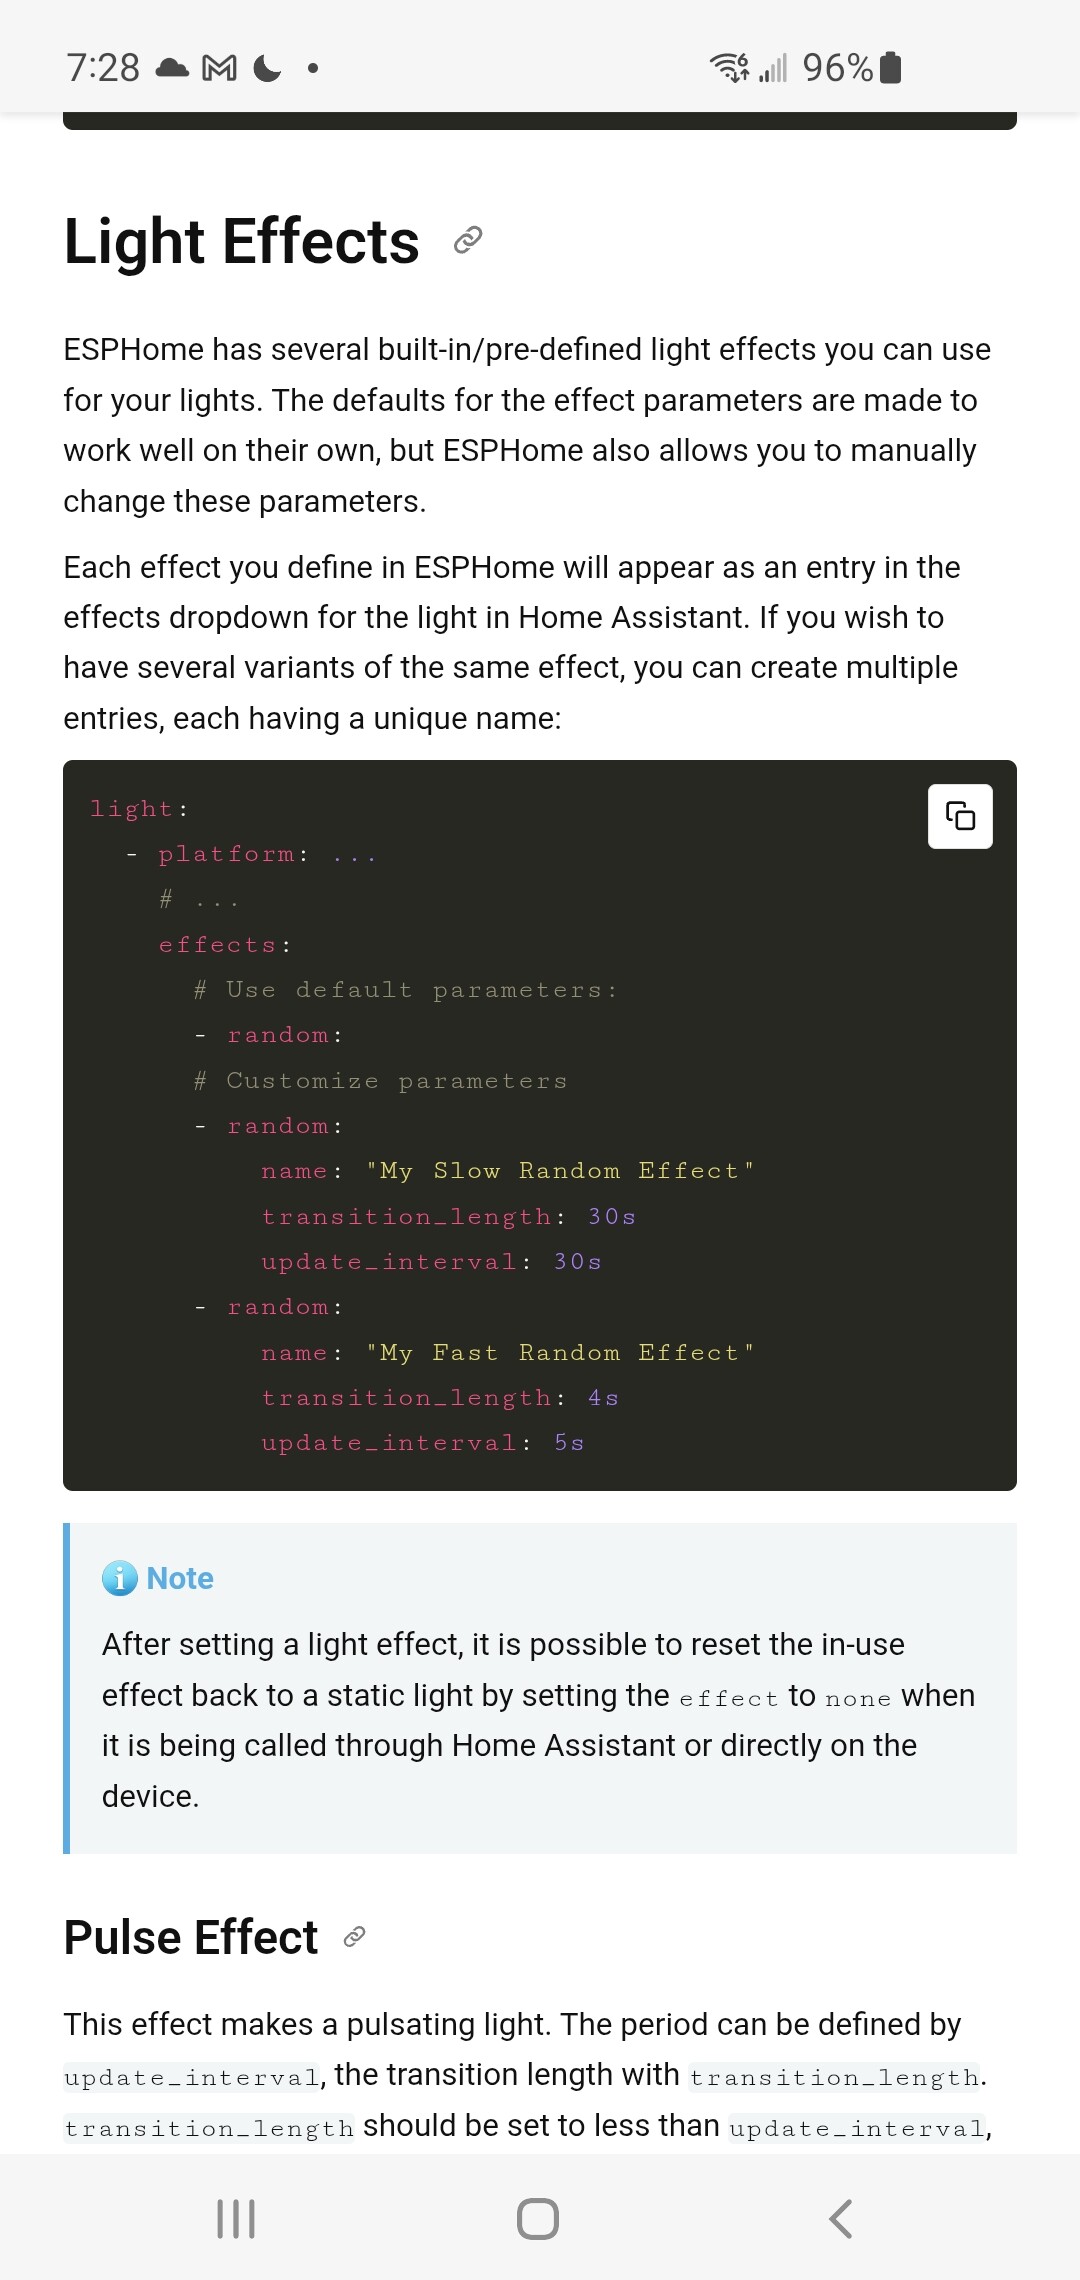
Task: Tap the Note label text
Action: (180, 1578)
